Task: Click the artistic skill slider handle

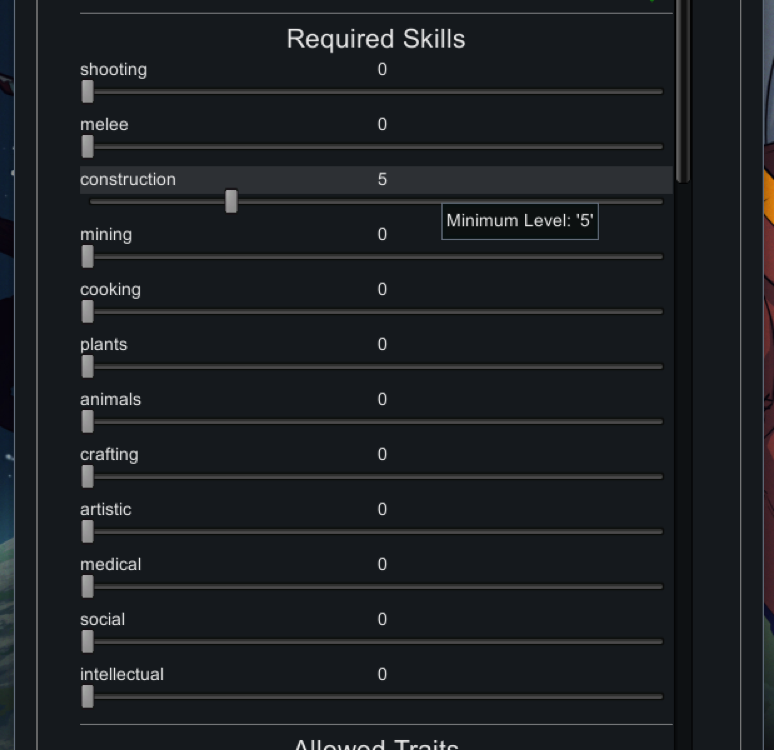Action: click(x=88, y=532)
